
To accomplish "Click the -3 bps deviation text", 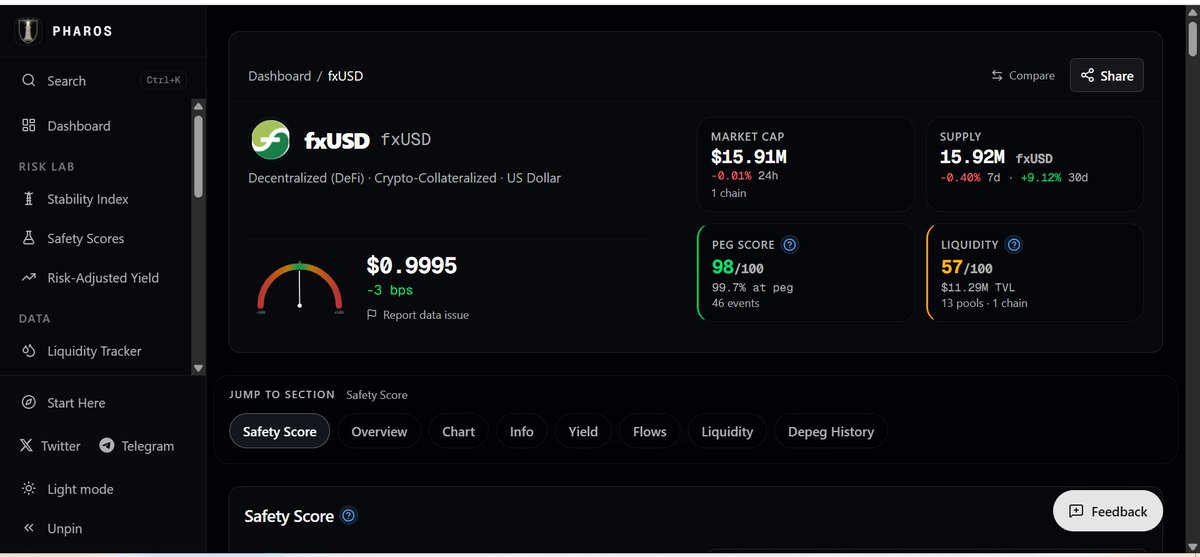I will pyautogui.click(x=389, y=290).
